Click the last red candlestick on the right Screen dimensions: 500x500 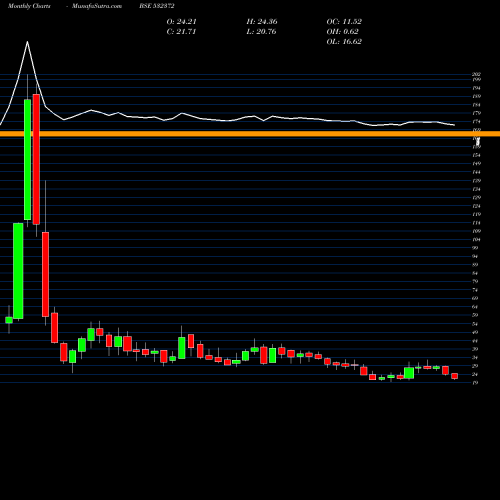tap(455, 376)
